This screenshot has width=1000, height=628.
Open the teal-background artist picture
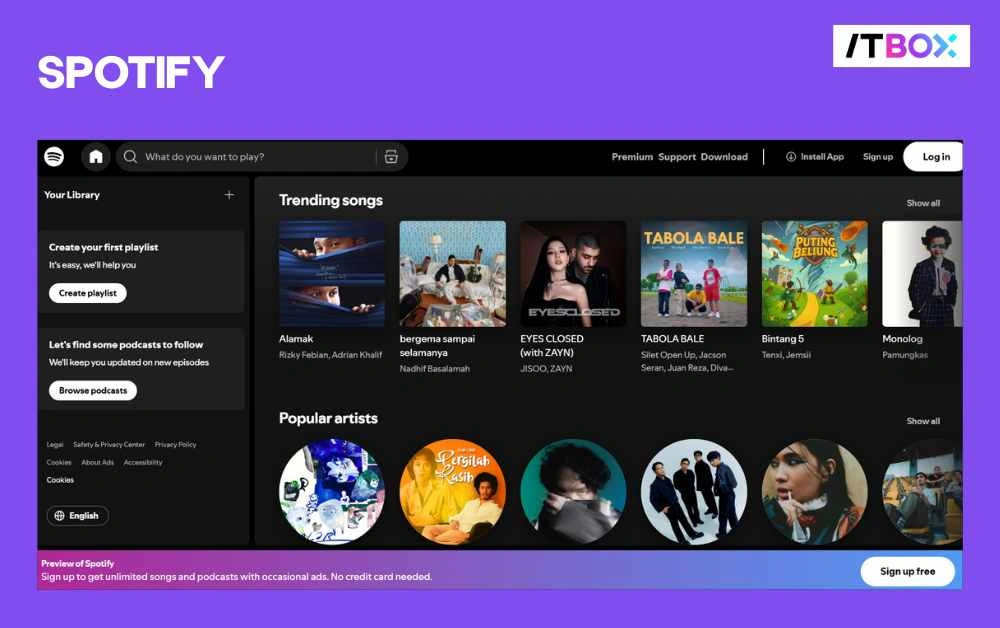573,492
